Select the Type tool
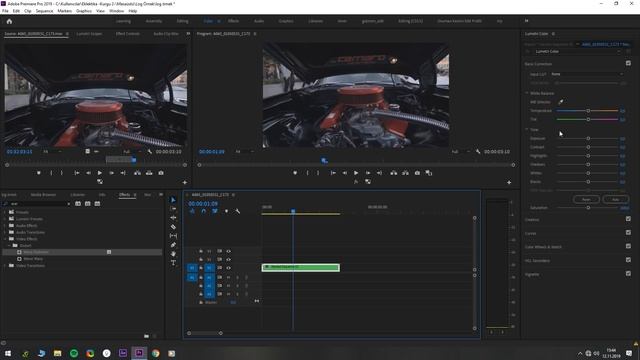Screen dimensions: 640x360 [173, 263]
